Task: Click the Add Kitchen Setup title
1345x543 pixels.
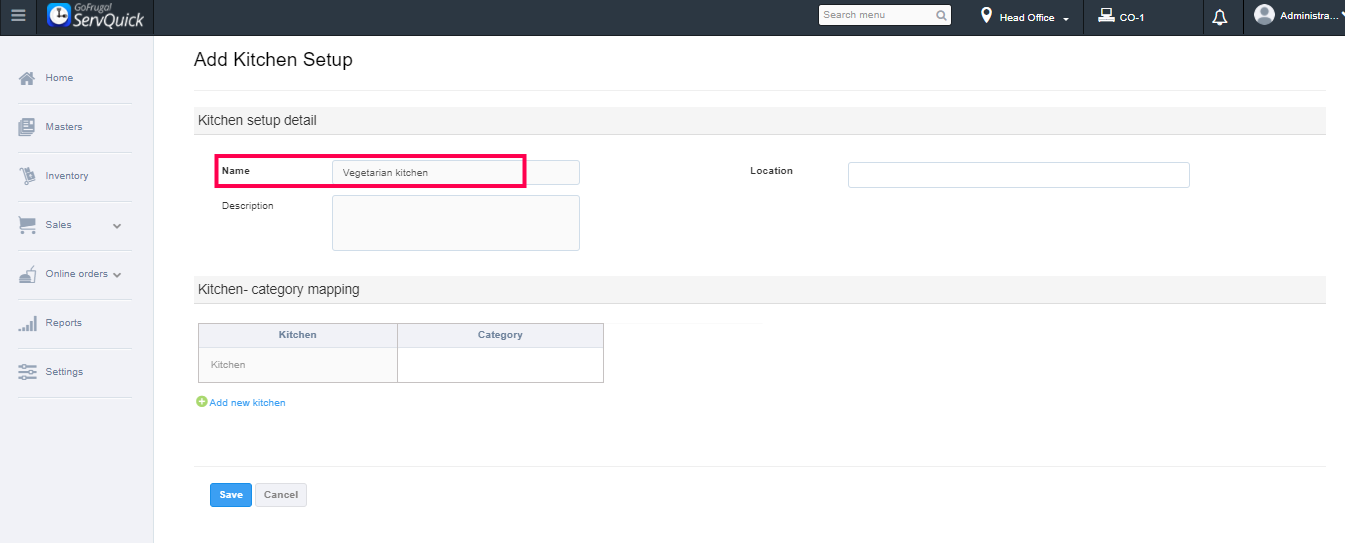Action: click(x=273, y=60)
